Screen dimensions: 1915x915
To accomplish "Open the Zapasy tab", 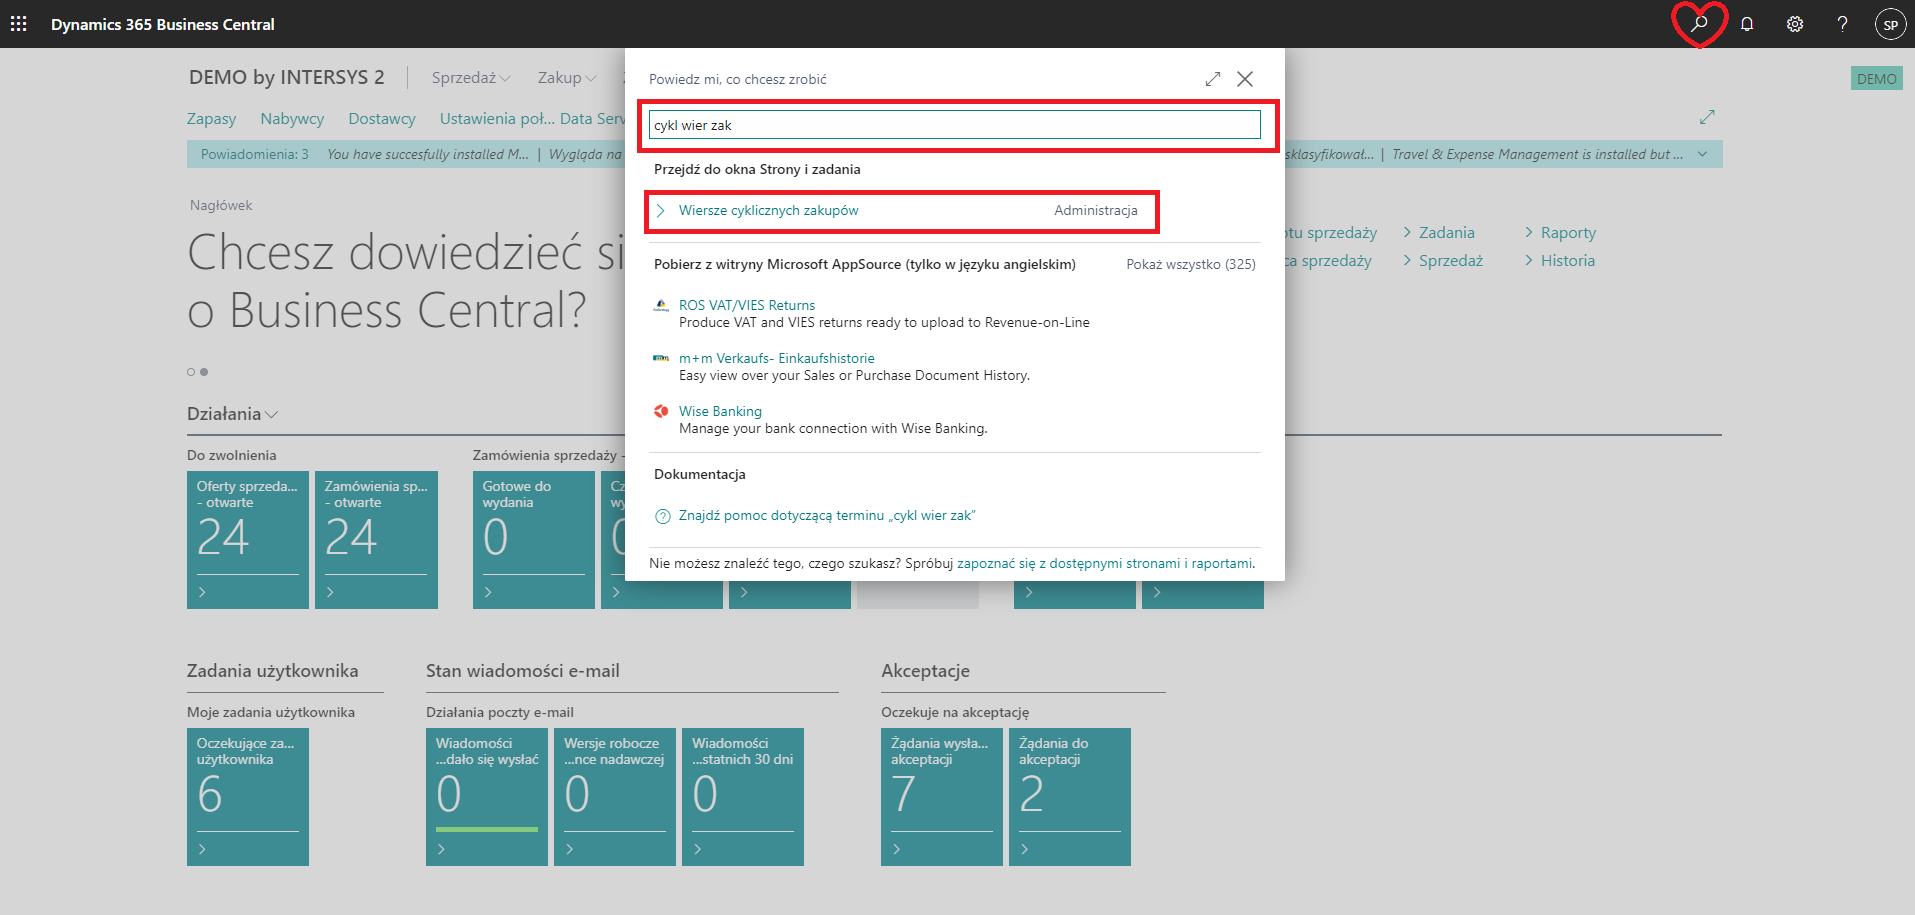I will coord(211,119).
